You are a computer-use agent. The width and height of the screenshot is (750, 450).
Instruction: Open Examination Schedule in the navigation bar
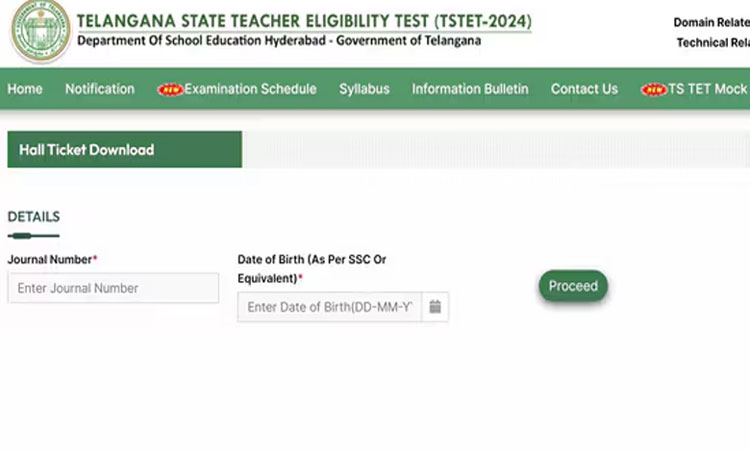pos(251,89)
